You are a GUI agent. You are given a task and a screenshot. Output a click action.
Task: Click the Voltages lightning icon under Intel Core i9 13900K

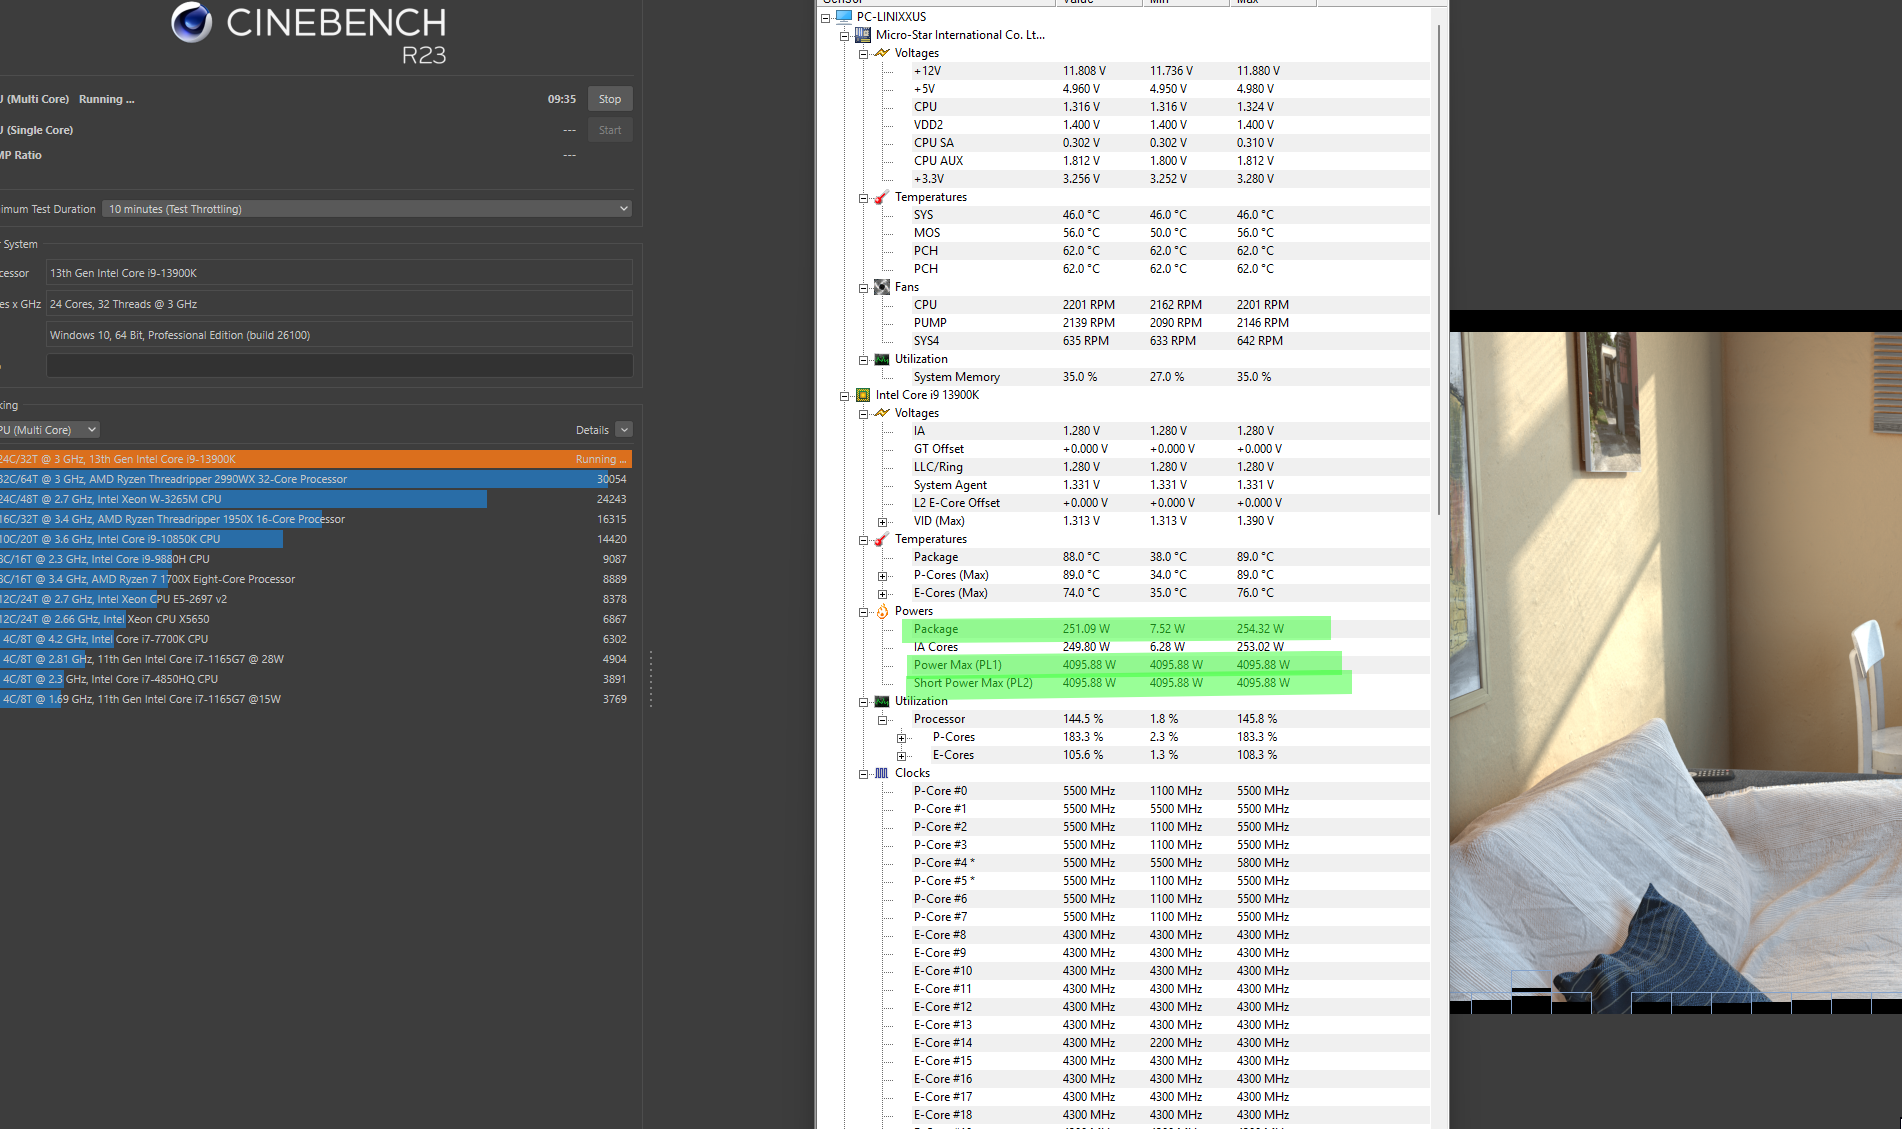tap(881, 413)
